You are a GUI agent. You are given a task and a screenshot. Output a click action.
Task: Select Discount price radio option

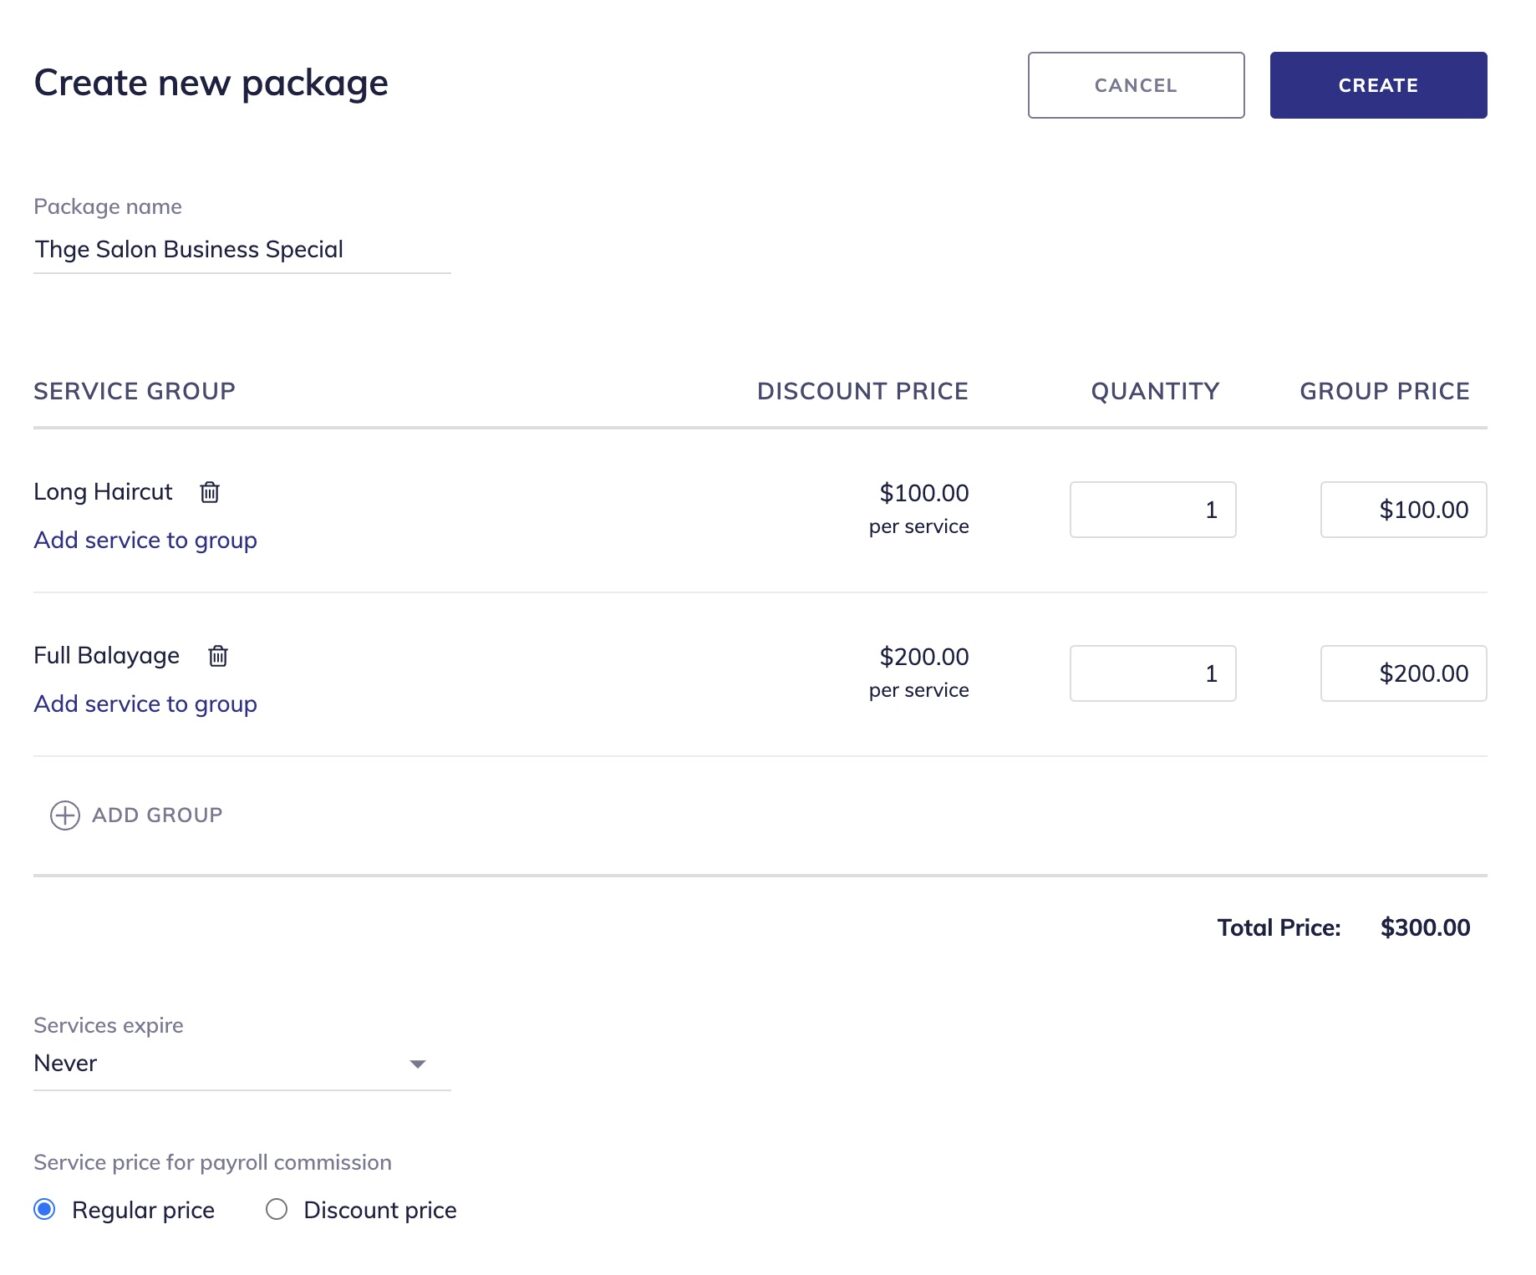pyautogui.click(x=277, y=1210)
